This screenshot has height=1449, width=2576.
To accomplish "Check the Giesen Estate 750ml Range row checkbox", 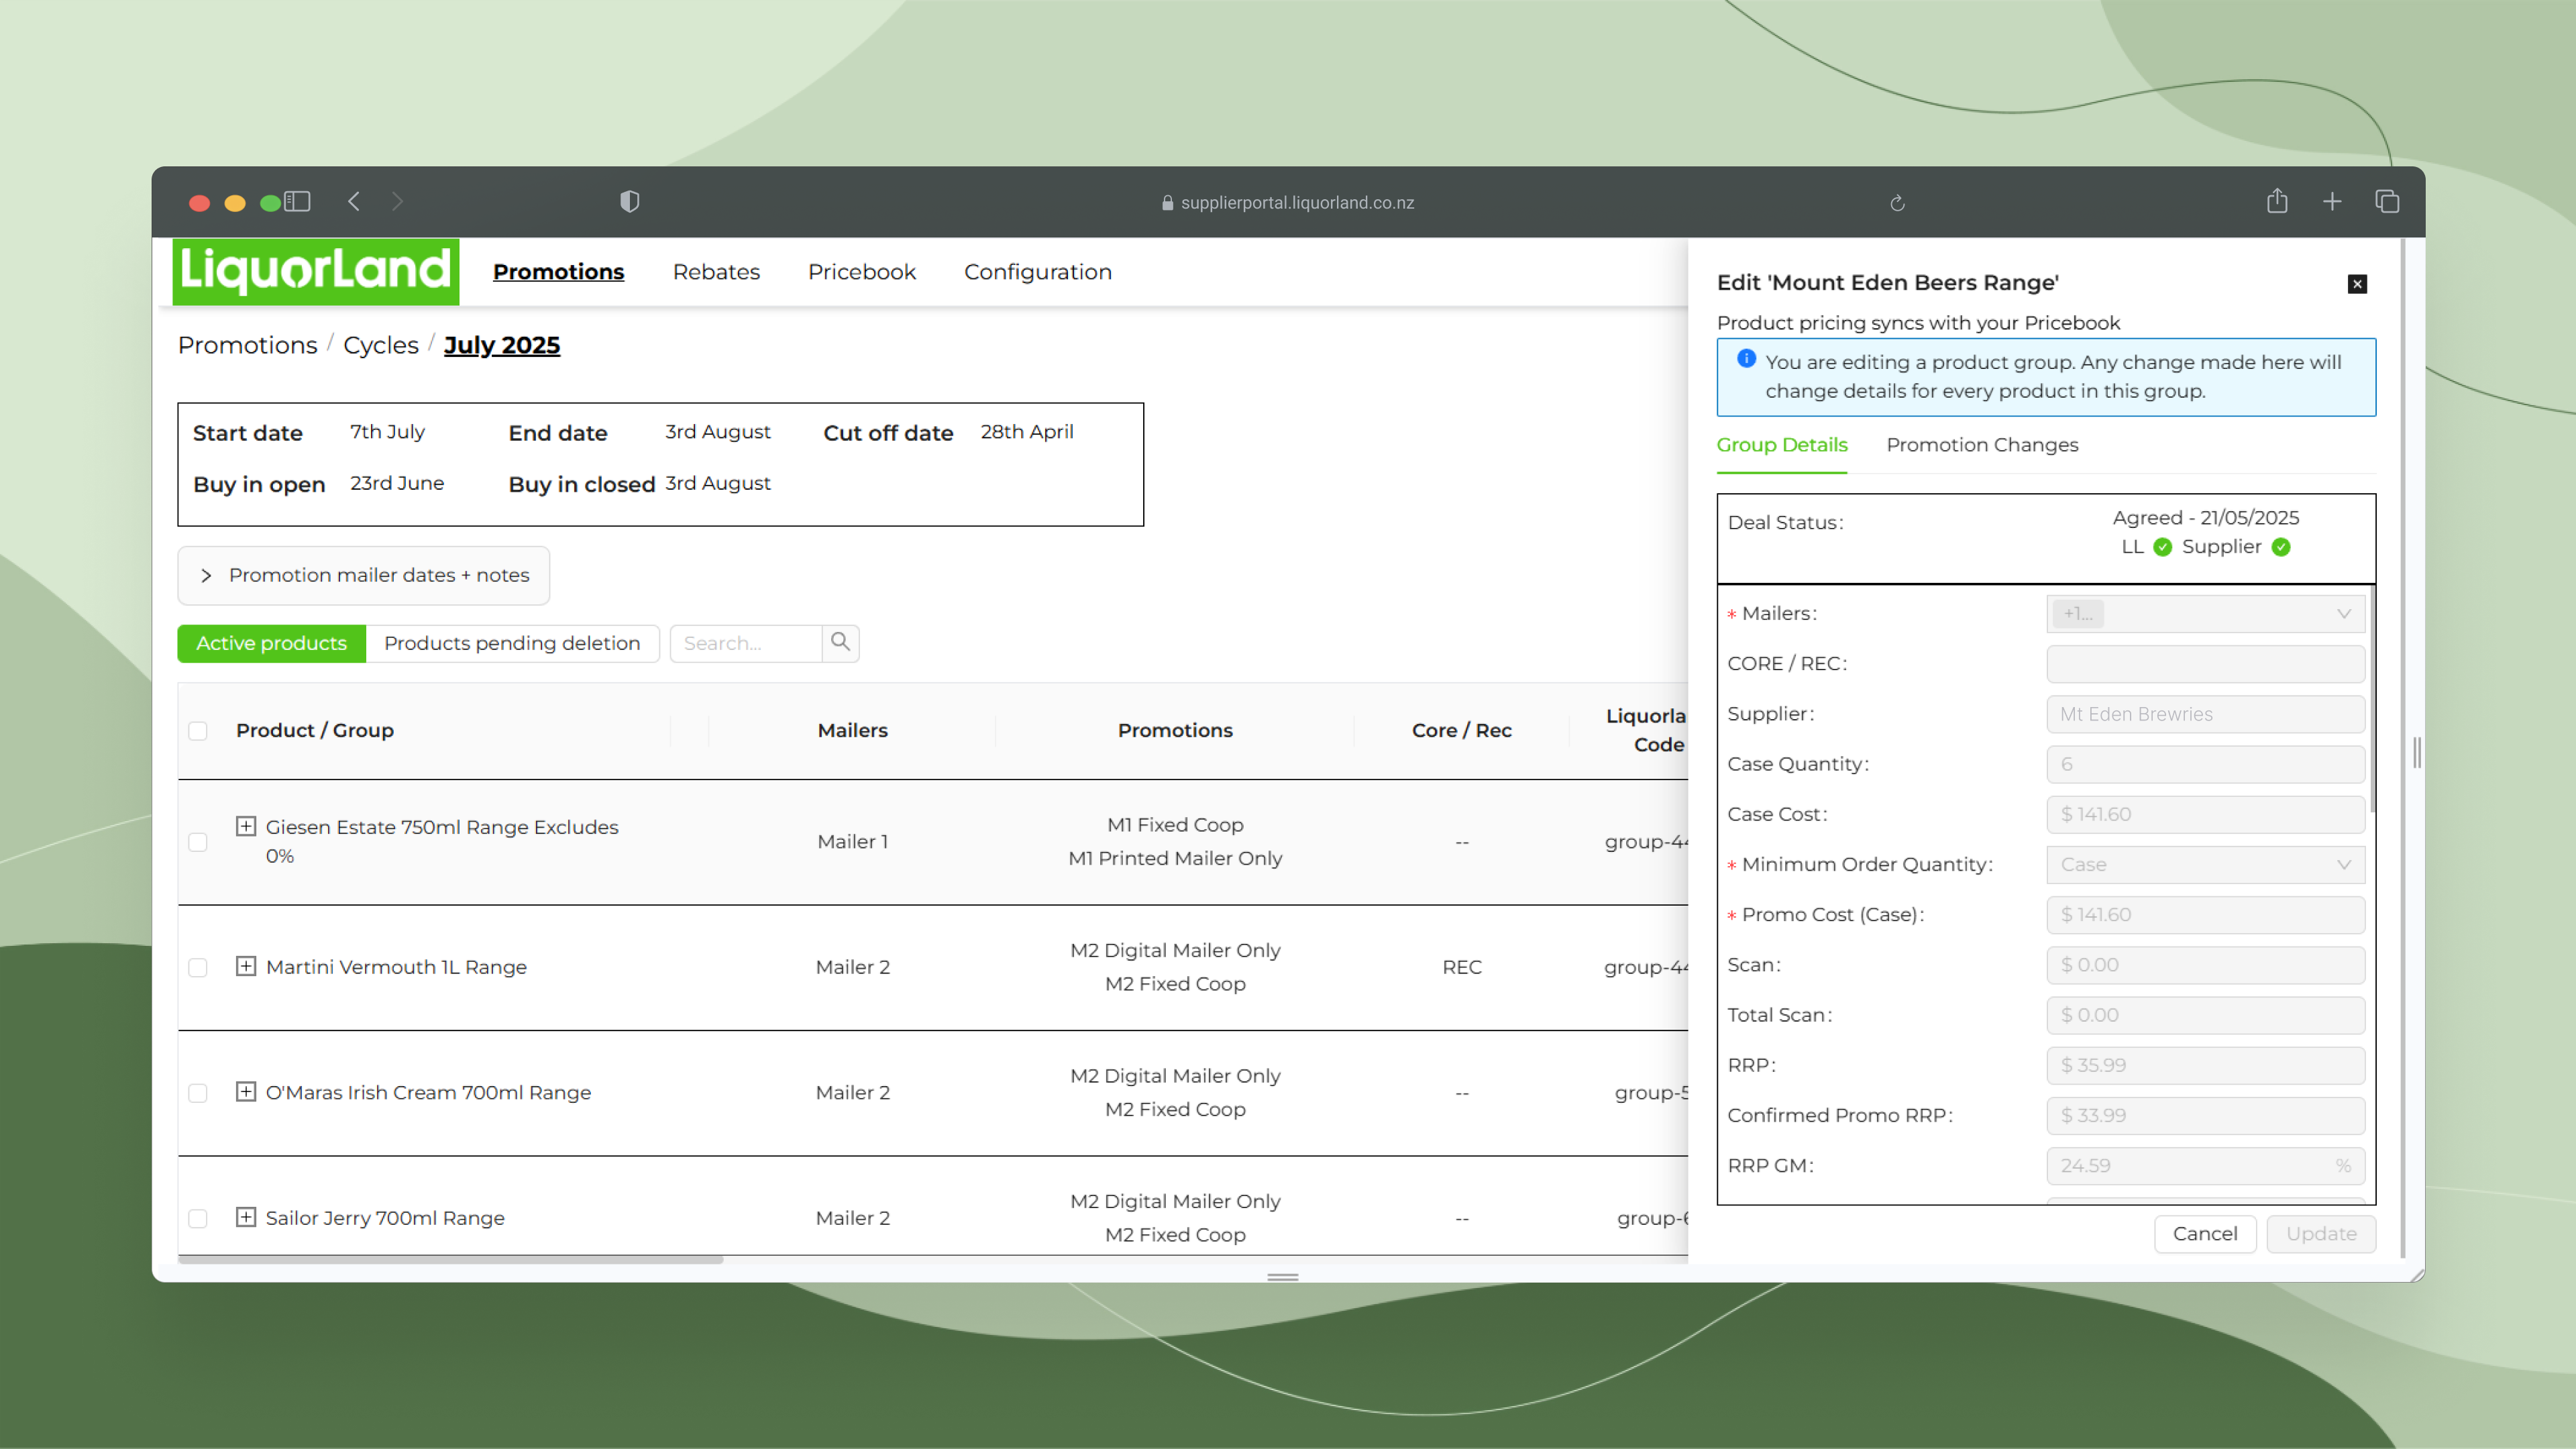I will point(198,842).
